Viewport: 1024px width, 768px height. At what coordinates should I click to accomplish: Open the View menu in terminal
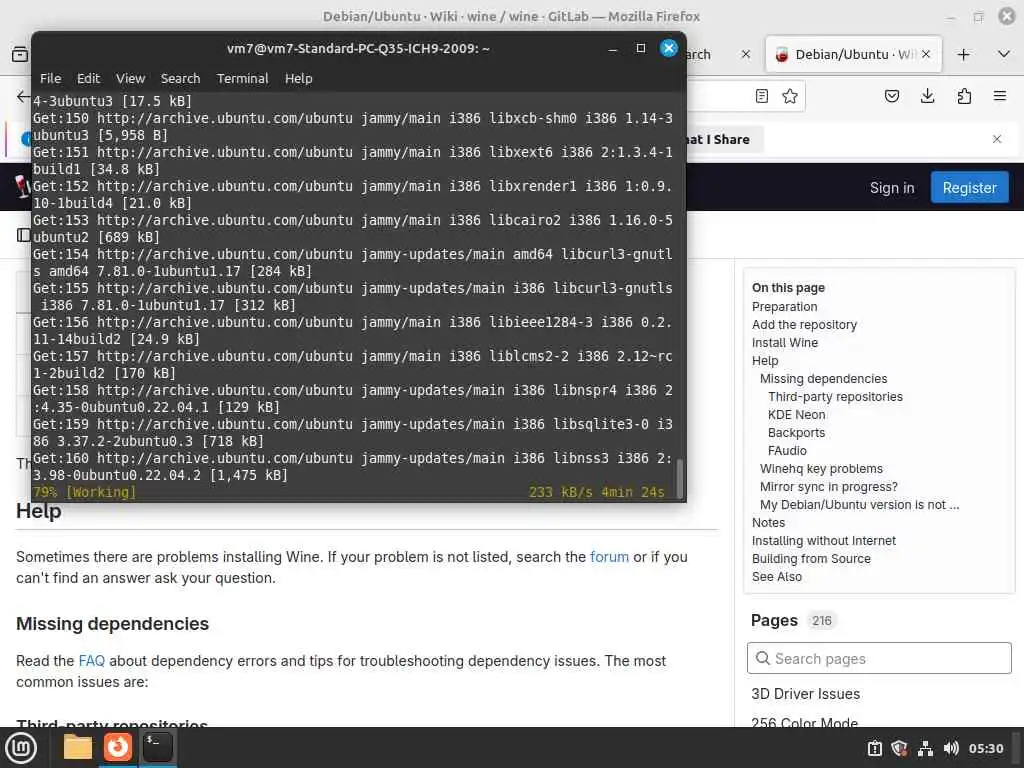131,78
